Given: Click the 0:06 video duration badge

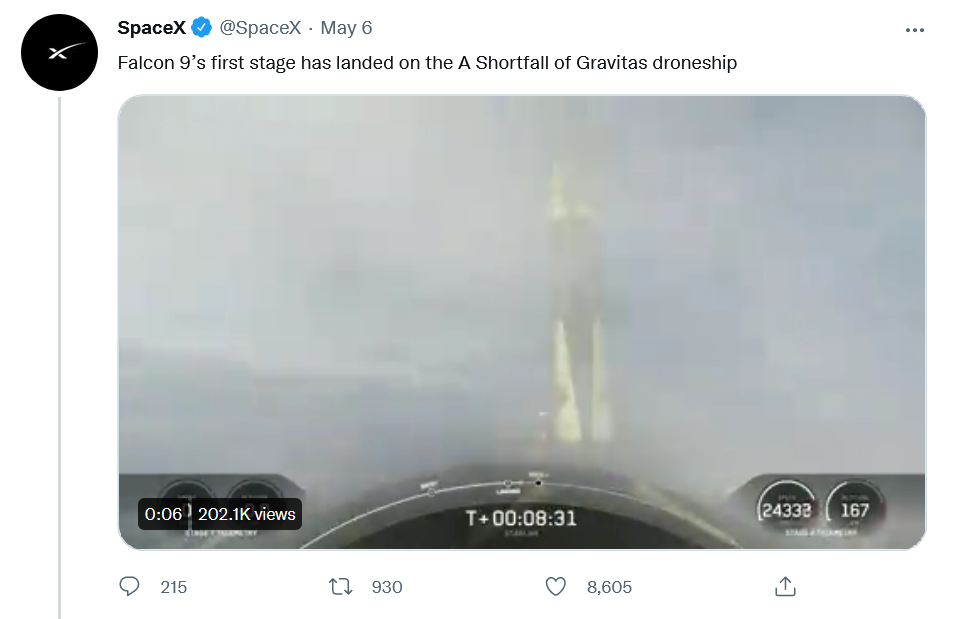Looking at the screenshot, I should coord(163,514).
